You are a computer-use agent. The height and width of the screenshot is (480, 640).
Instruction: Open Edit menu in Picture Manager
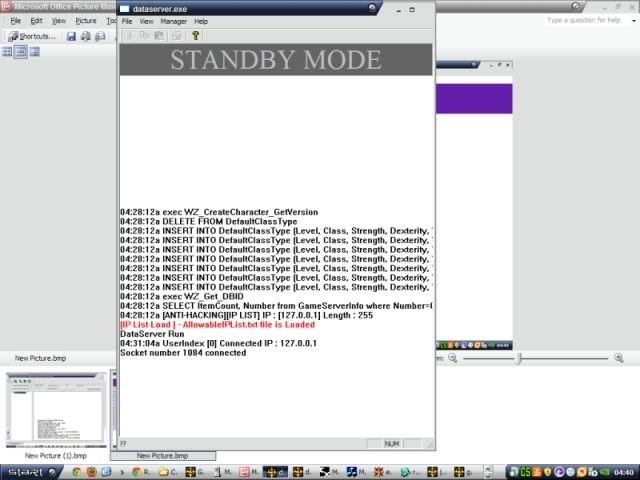pos(36,20)
